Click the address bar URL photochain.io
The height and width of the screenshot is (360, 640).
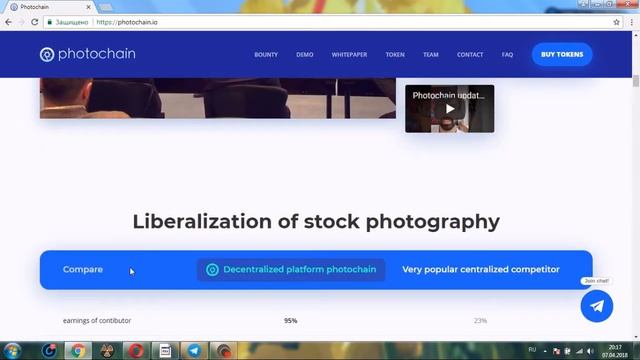(127, 22)
